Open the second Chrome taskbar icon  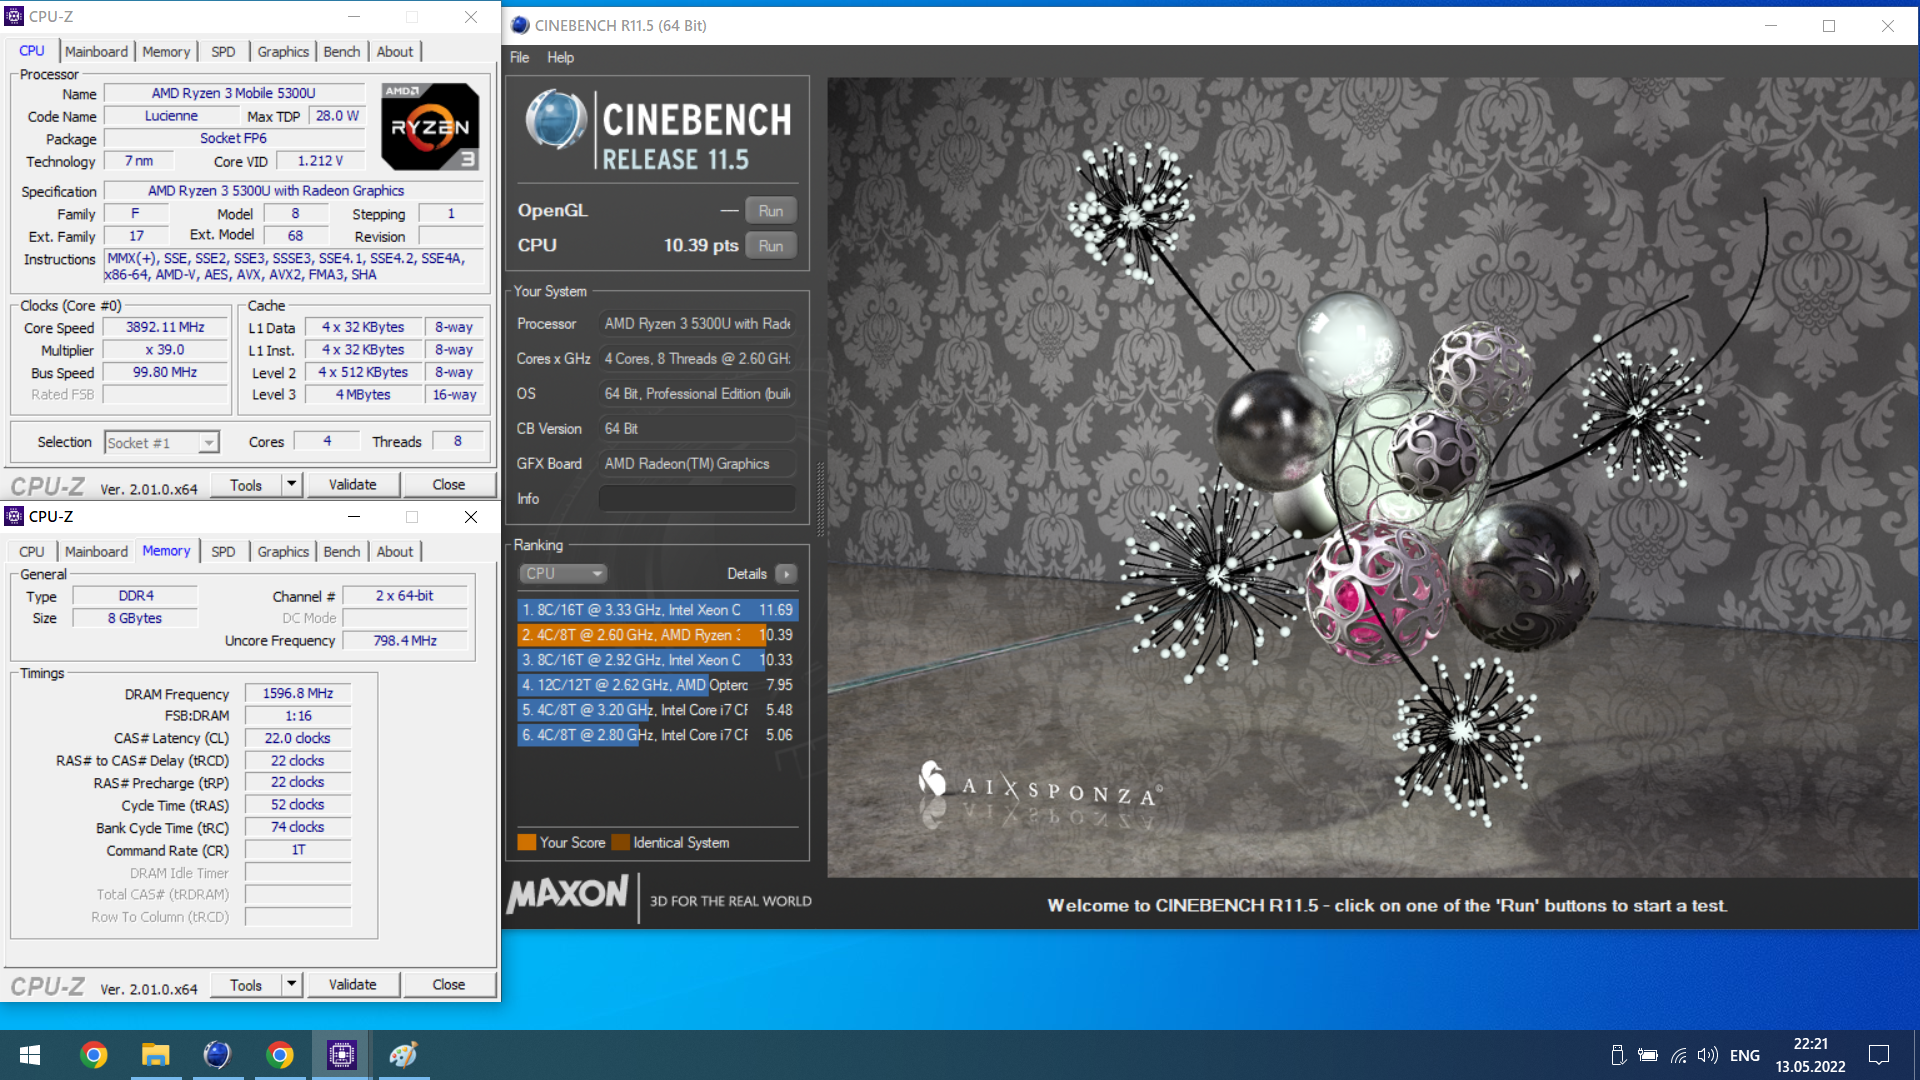280,1055
